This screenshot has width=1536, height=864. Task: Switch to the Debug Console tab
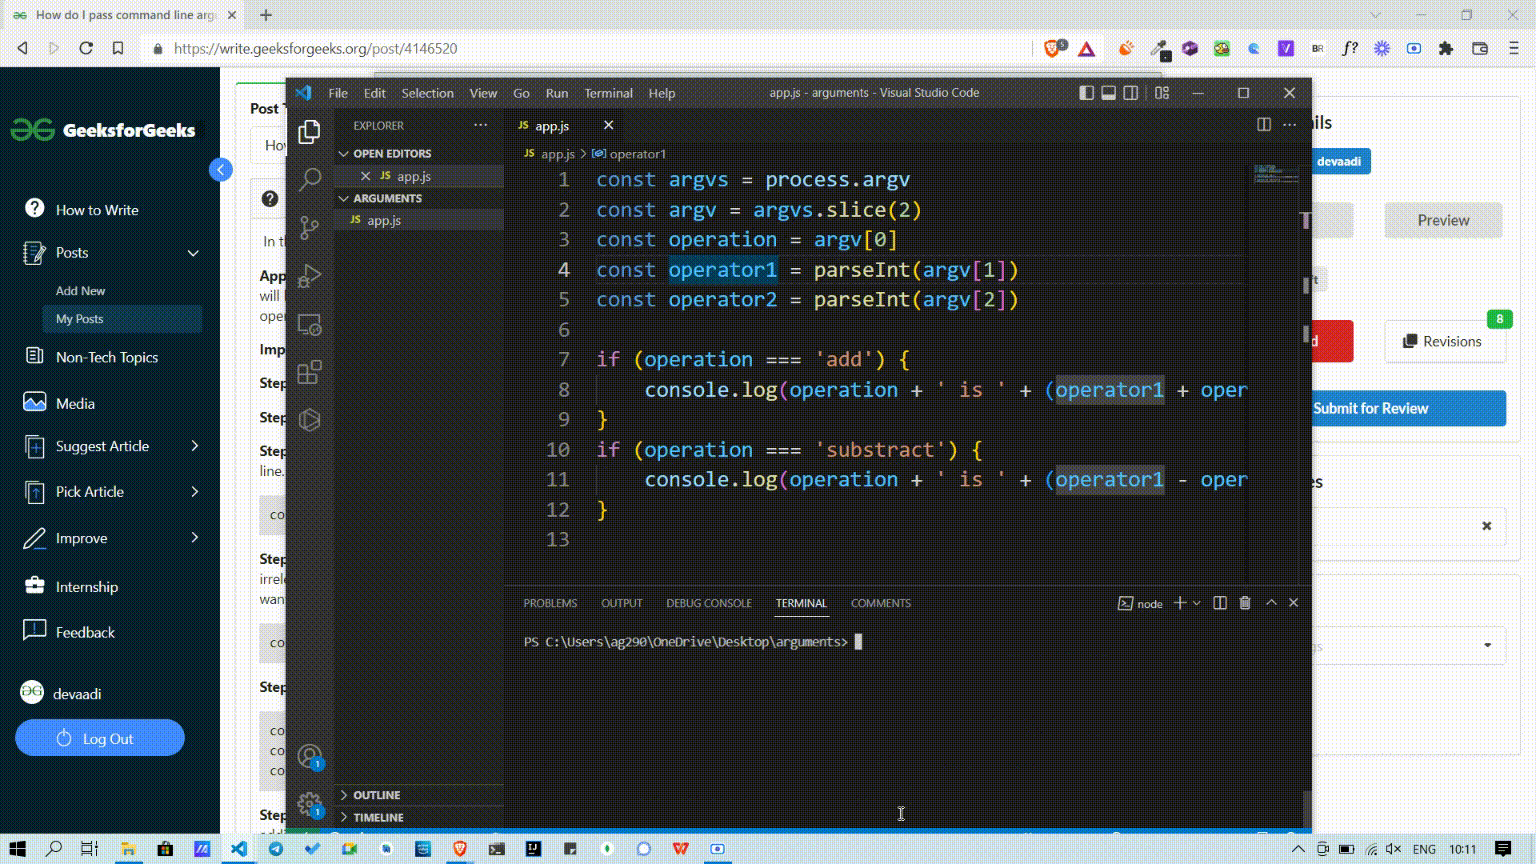point(708,603)
